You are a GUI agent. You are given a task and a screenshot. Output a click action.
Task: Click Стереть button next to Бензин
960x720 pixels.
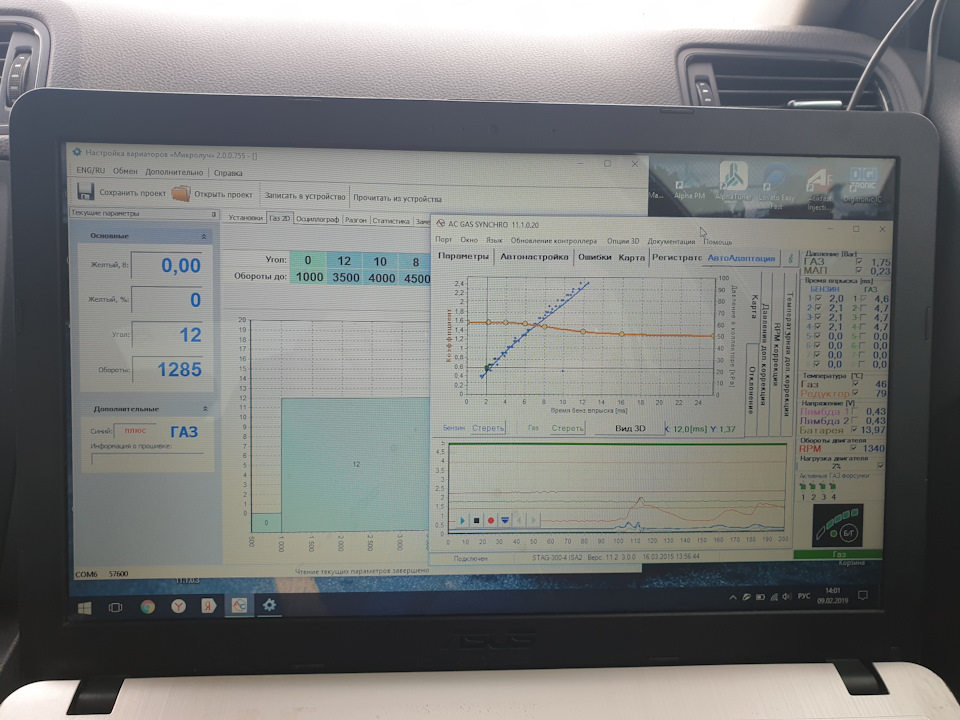coord(488,428)
